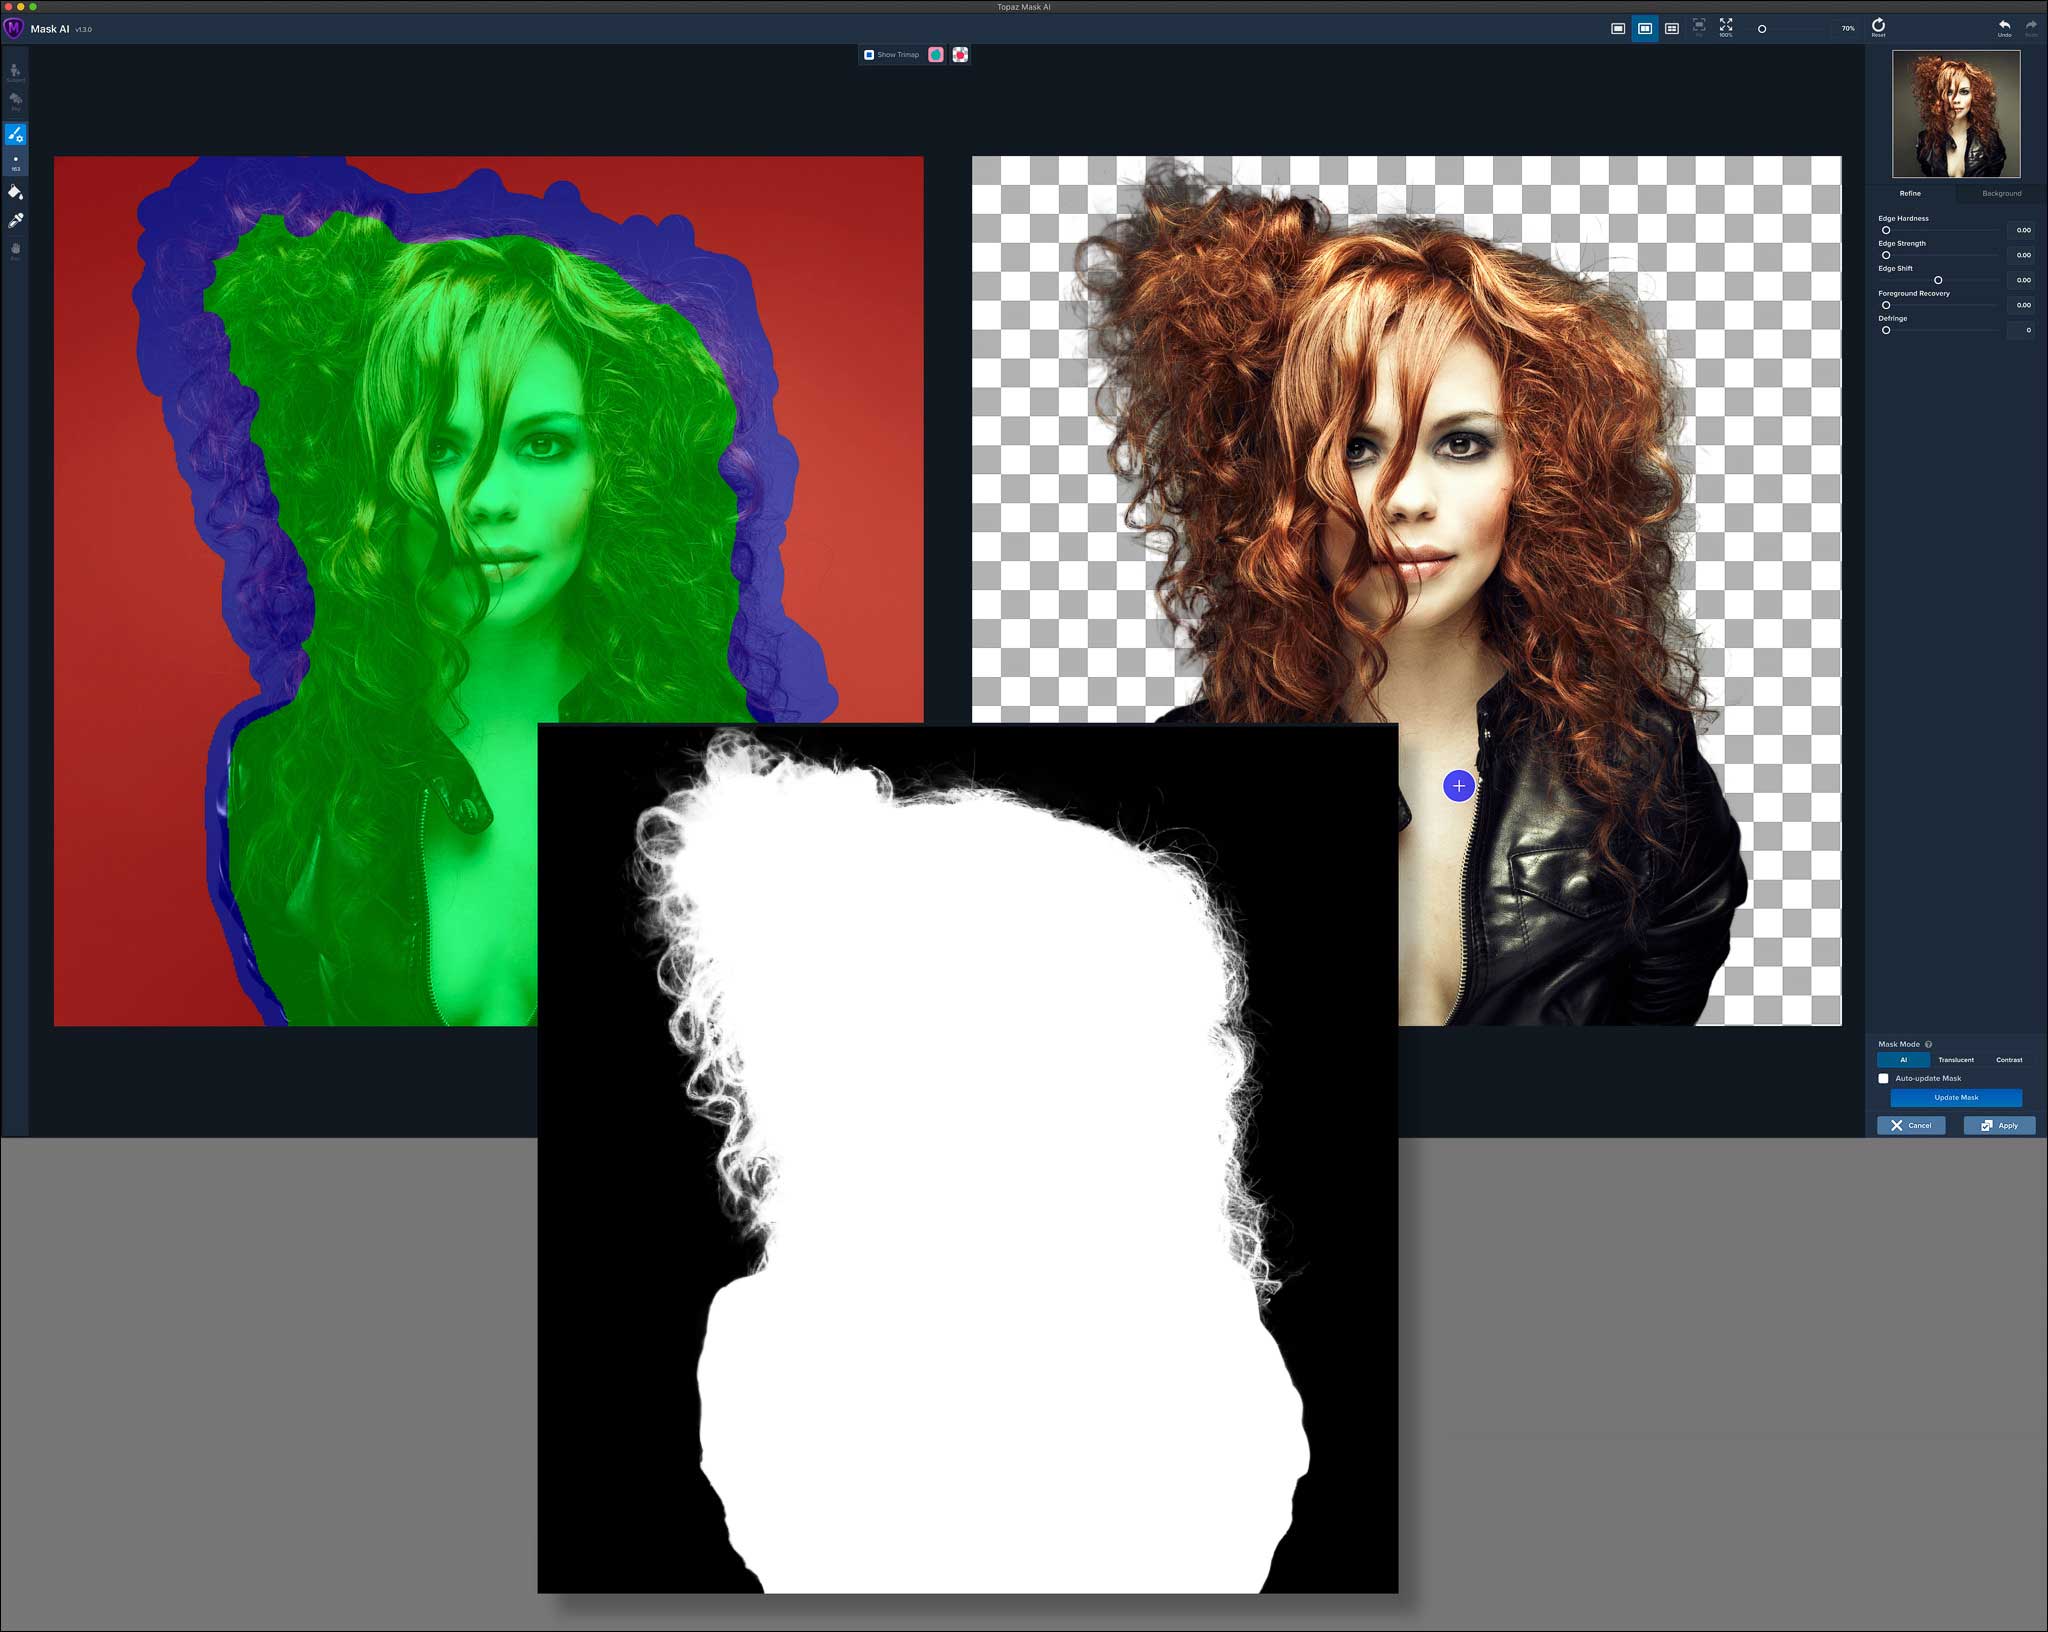Image resolution: width=2048 pixels, height=1632 pixels.
Task: Click the Undo arrow icon
Action: [2004, 26]
